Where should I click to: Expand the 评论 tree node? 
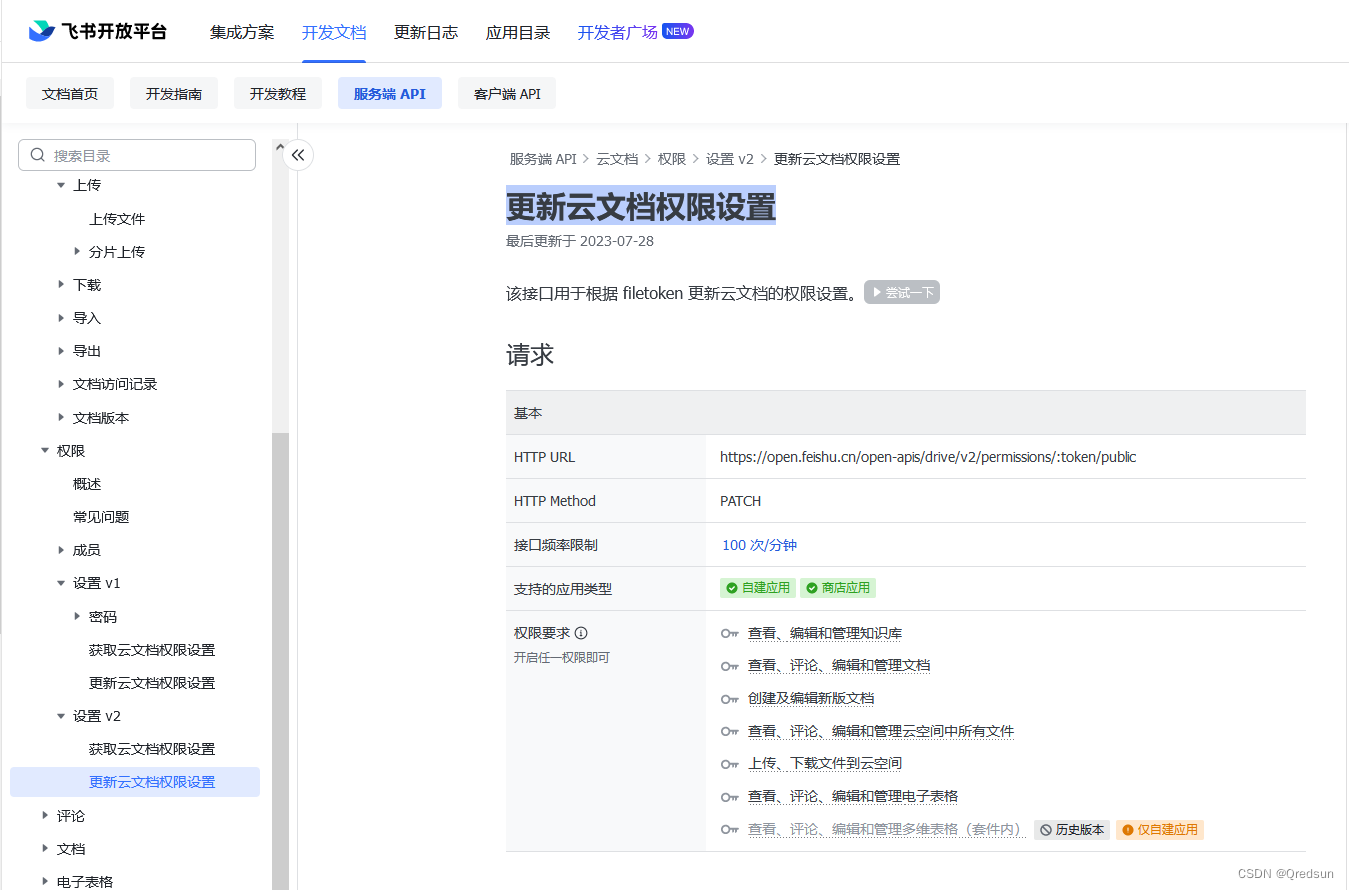(x=45, y=815)
